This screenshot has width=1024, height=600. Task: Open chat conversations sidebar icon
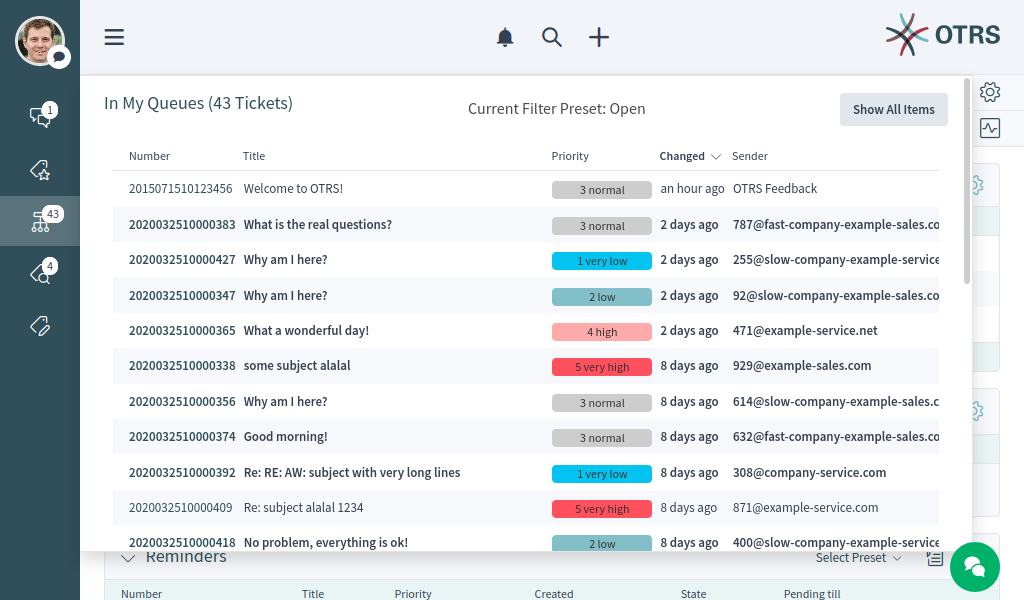point(40,117)
